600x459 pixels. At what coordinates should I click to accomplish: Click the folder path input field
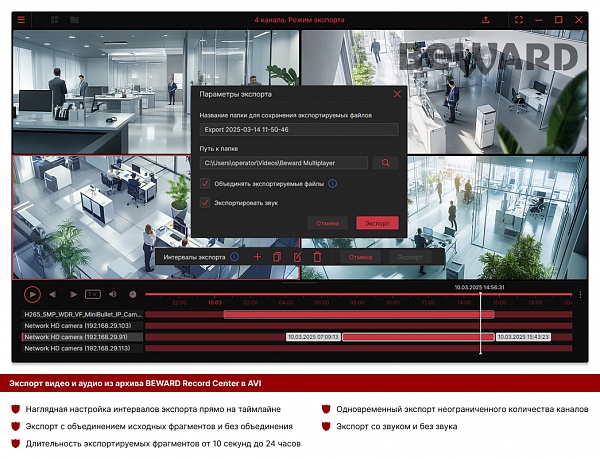(x=284, y=163)
